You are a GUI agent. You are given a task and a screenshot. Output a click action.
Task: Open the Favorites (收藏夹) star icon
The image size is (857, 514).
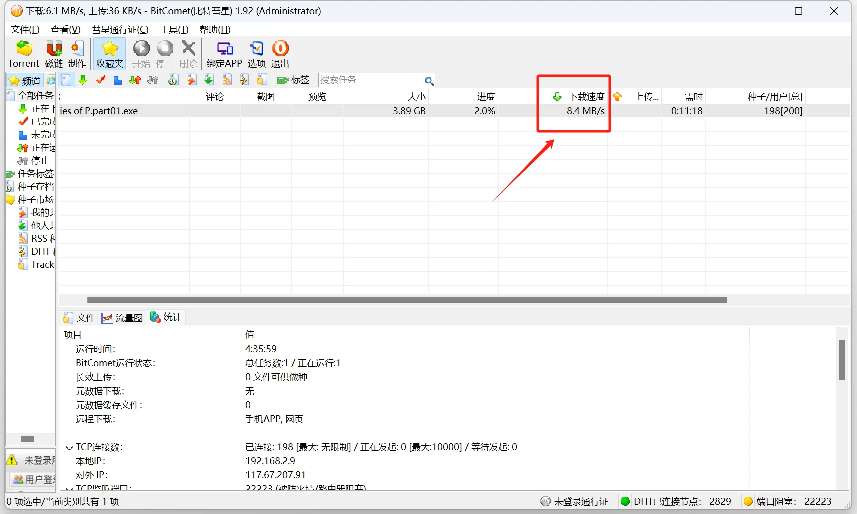tap(110, 52)
